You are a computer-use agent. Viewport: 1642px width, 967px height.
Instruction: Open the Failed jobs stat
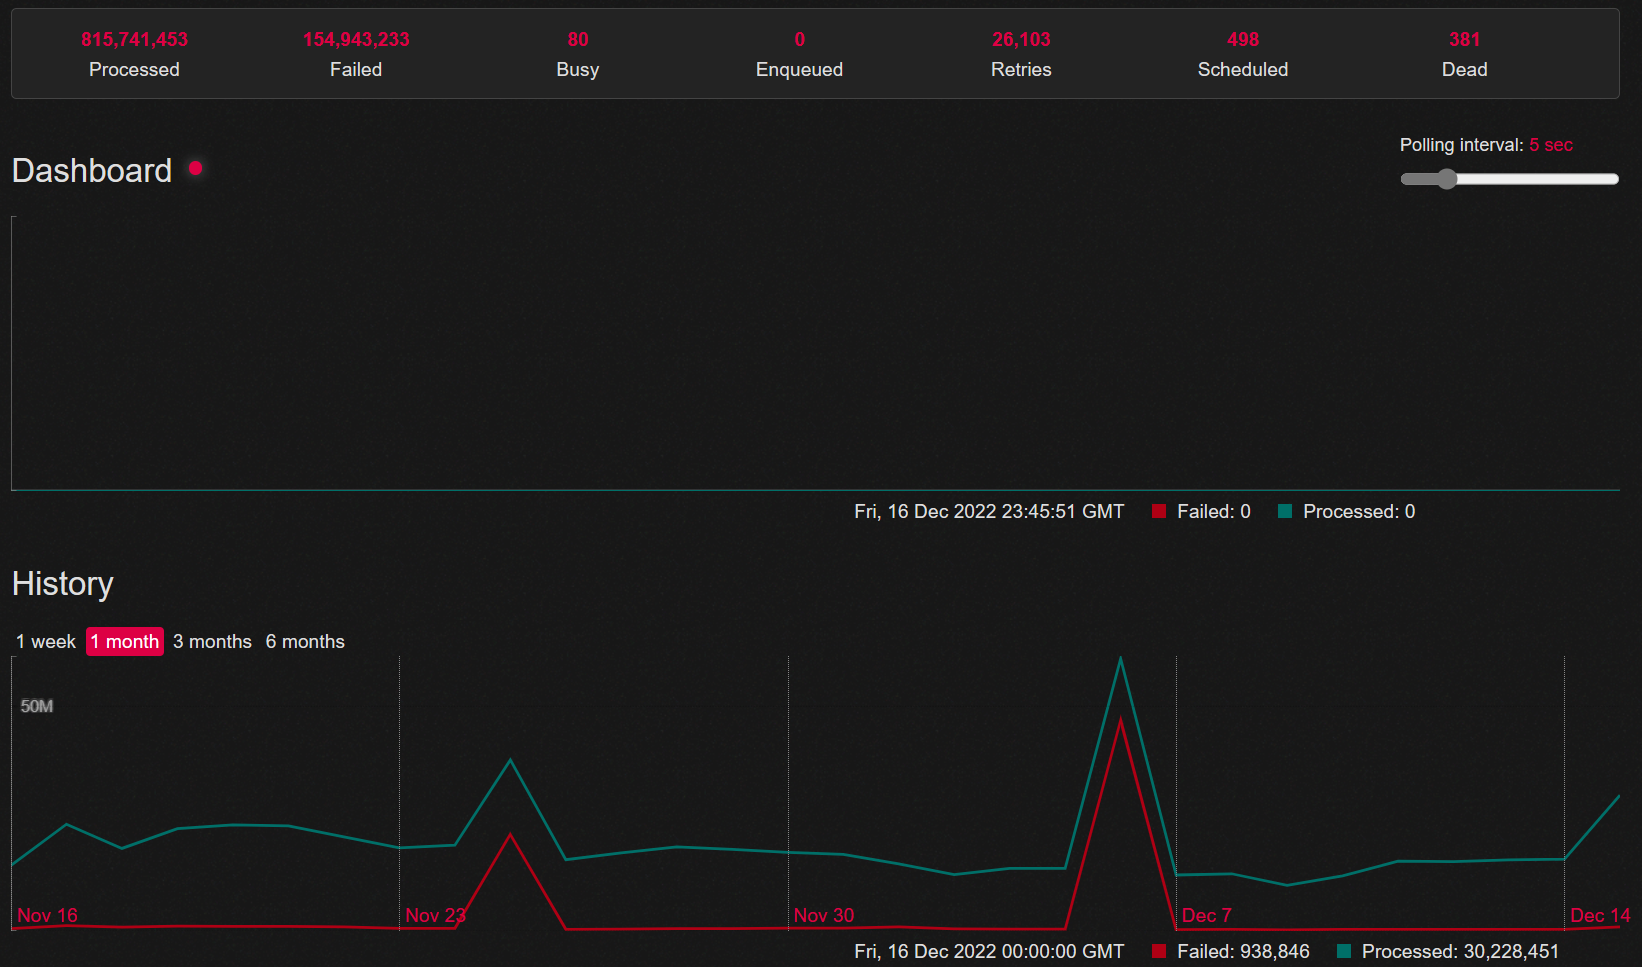pos(356,54)
